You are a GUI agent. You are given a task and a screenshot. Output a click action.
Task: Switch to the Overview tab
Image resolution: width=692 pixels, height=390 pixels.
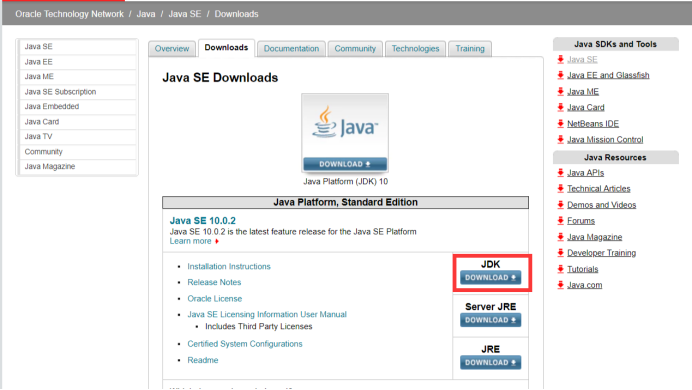click(172, 49)
